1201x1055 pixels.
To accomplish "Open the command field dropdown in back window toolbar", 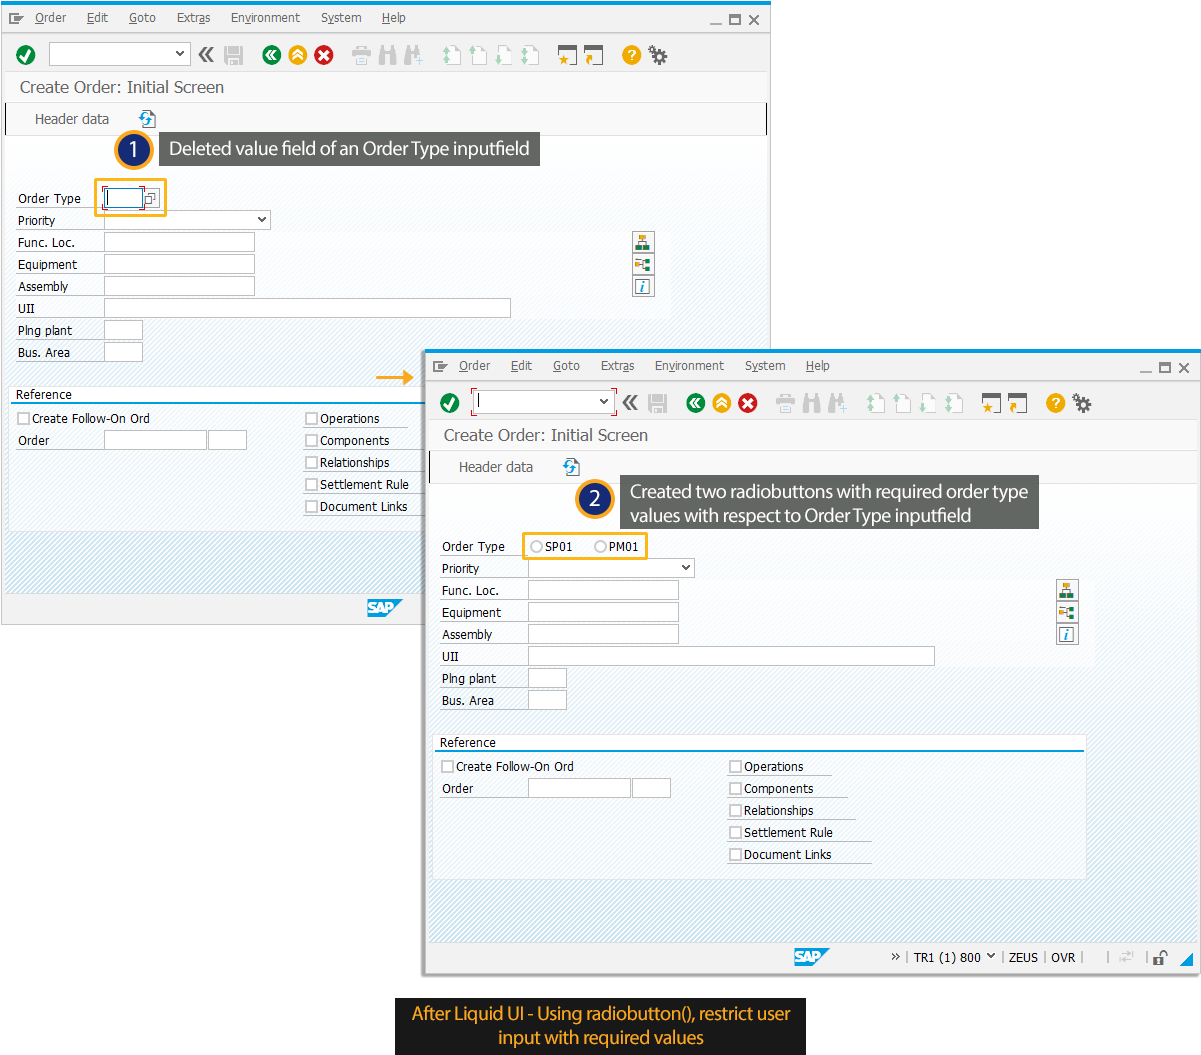I will point(180,54).
